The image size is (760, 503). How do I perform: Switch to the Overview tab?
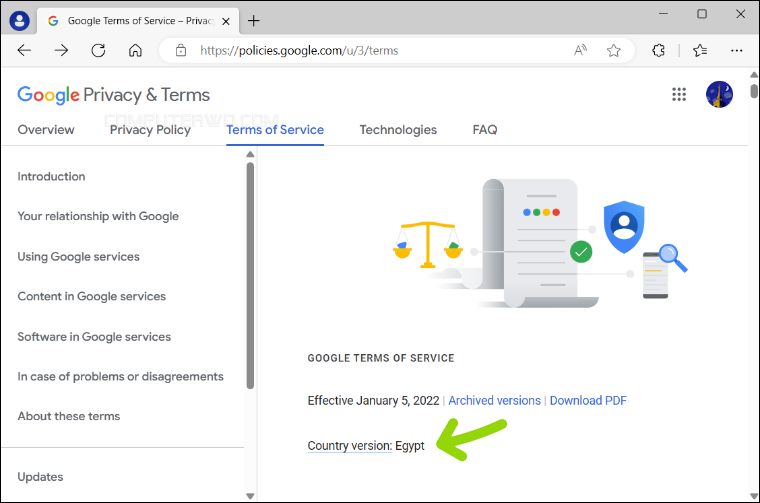click(46, 130)
